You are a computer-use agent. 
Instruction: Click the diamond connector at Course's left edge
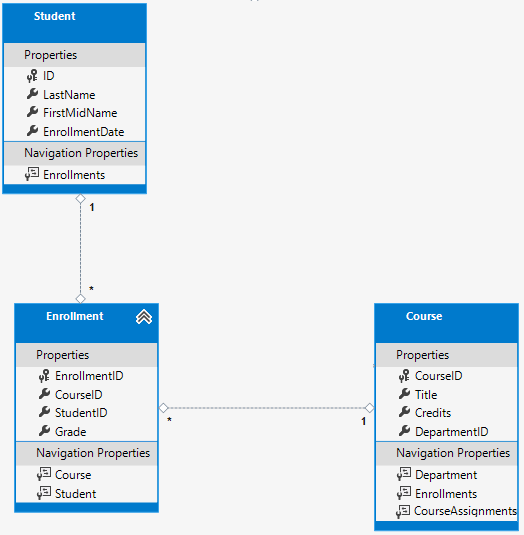point(369,408)
